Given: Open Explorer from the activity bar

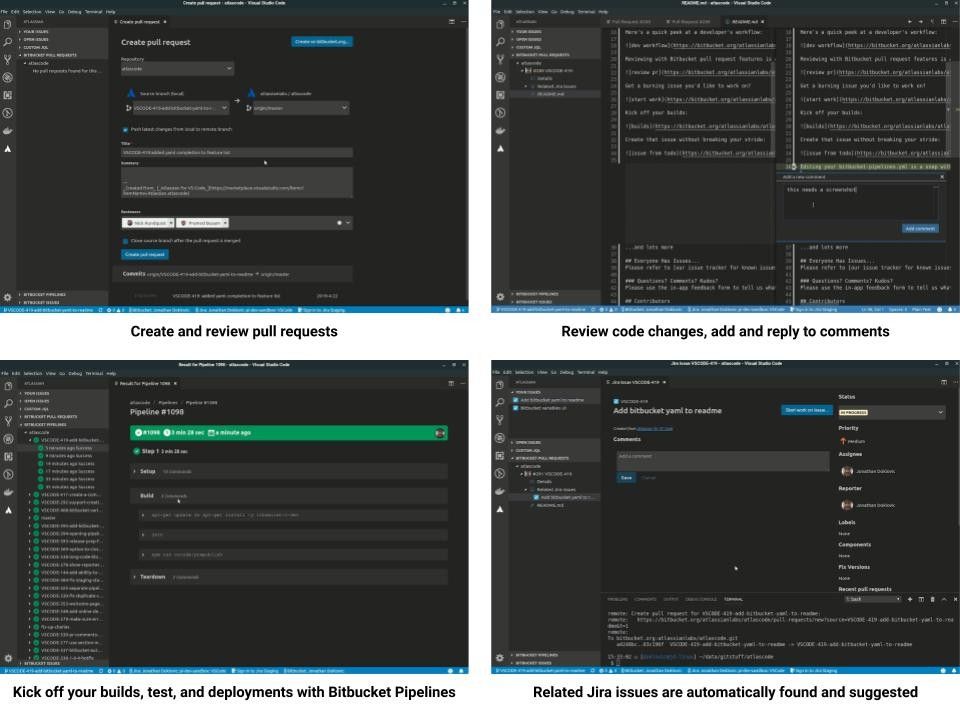Looking at the screenshot, I should click(x=8, y=27).
